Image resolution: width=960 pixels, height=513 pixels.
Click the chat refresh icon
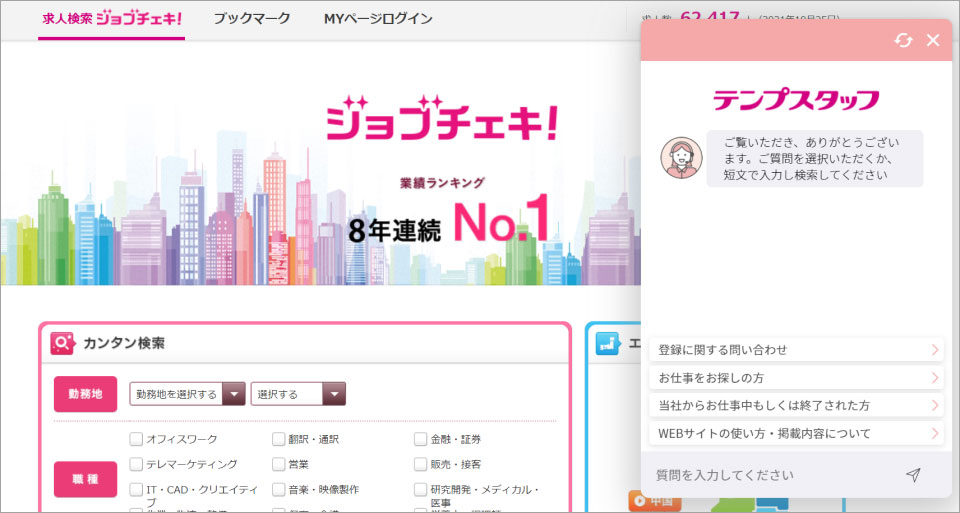[903, 40]
